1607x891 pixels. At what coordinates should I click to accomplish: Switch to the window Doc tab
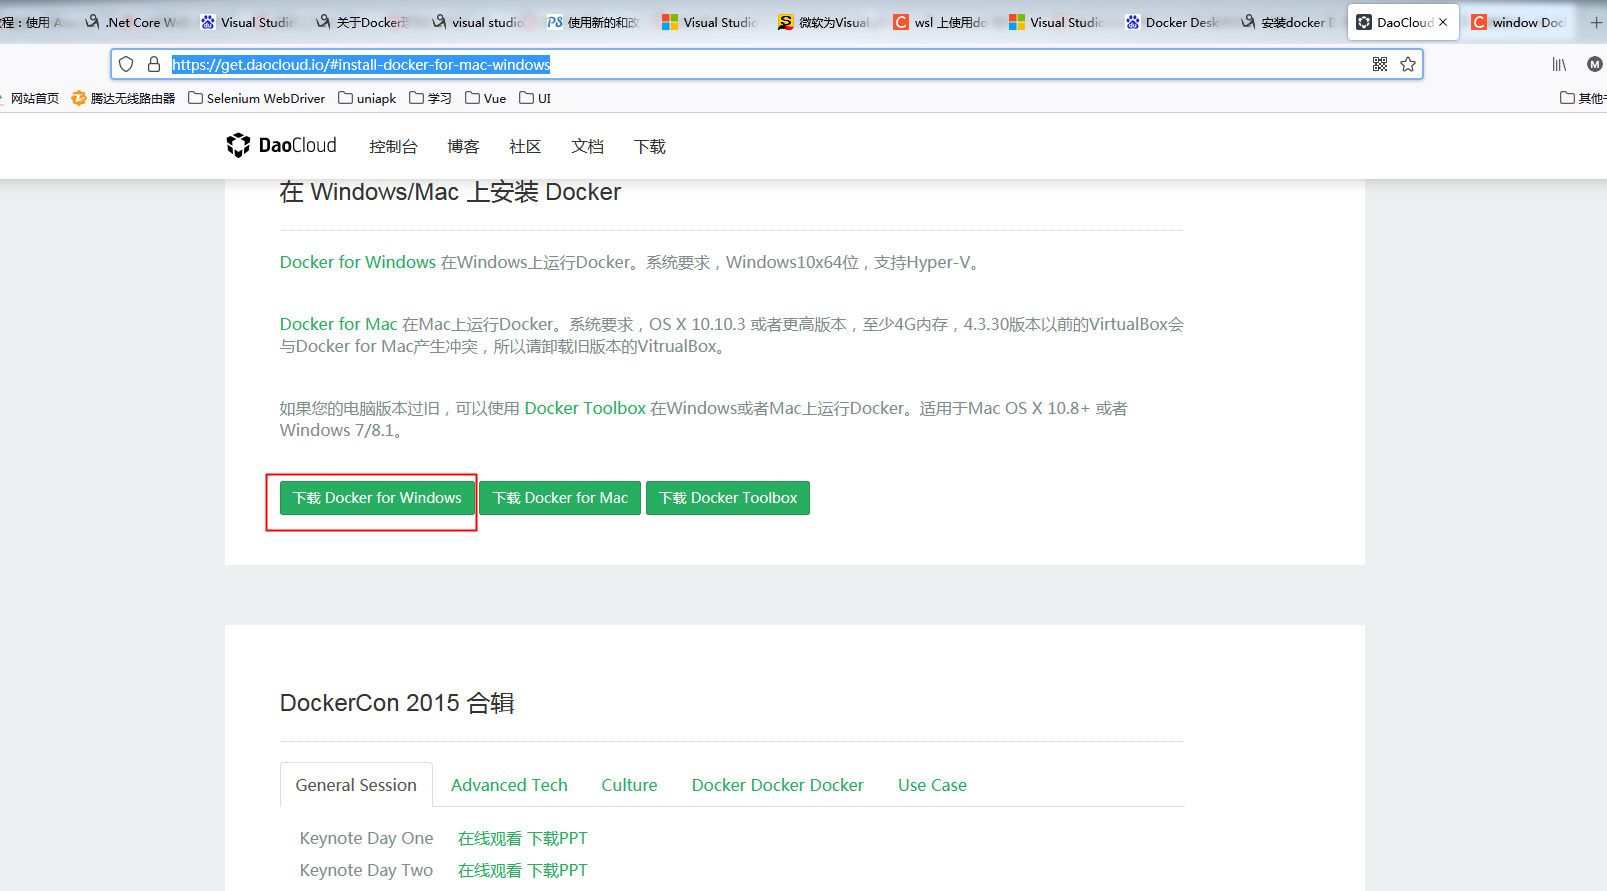(x=1519, y=22)
